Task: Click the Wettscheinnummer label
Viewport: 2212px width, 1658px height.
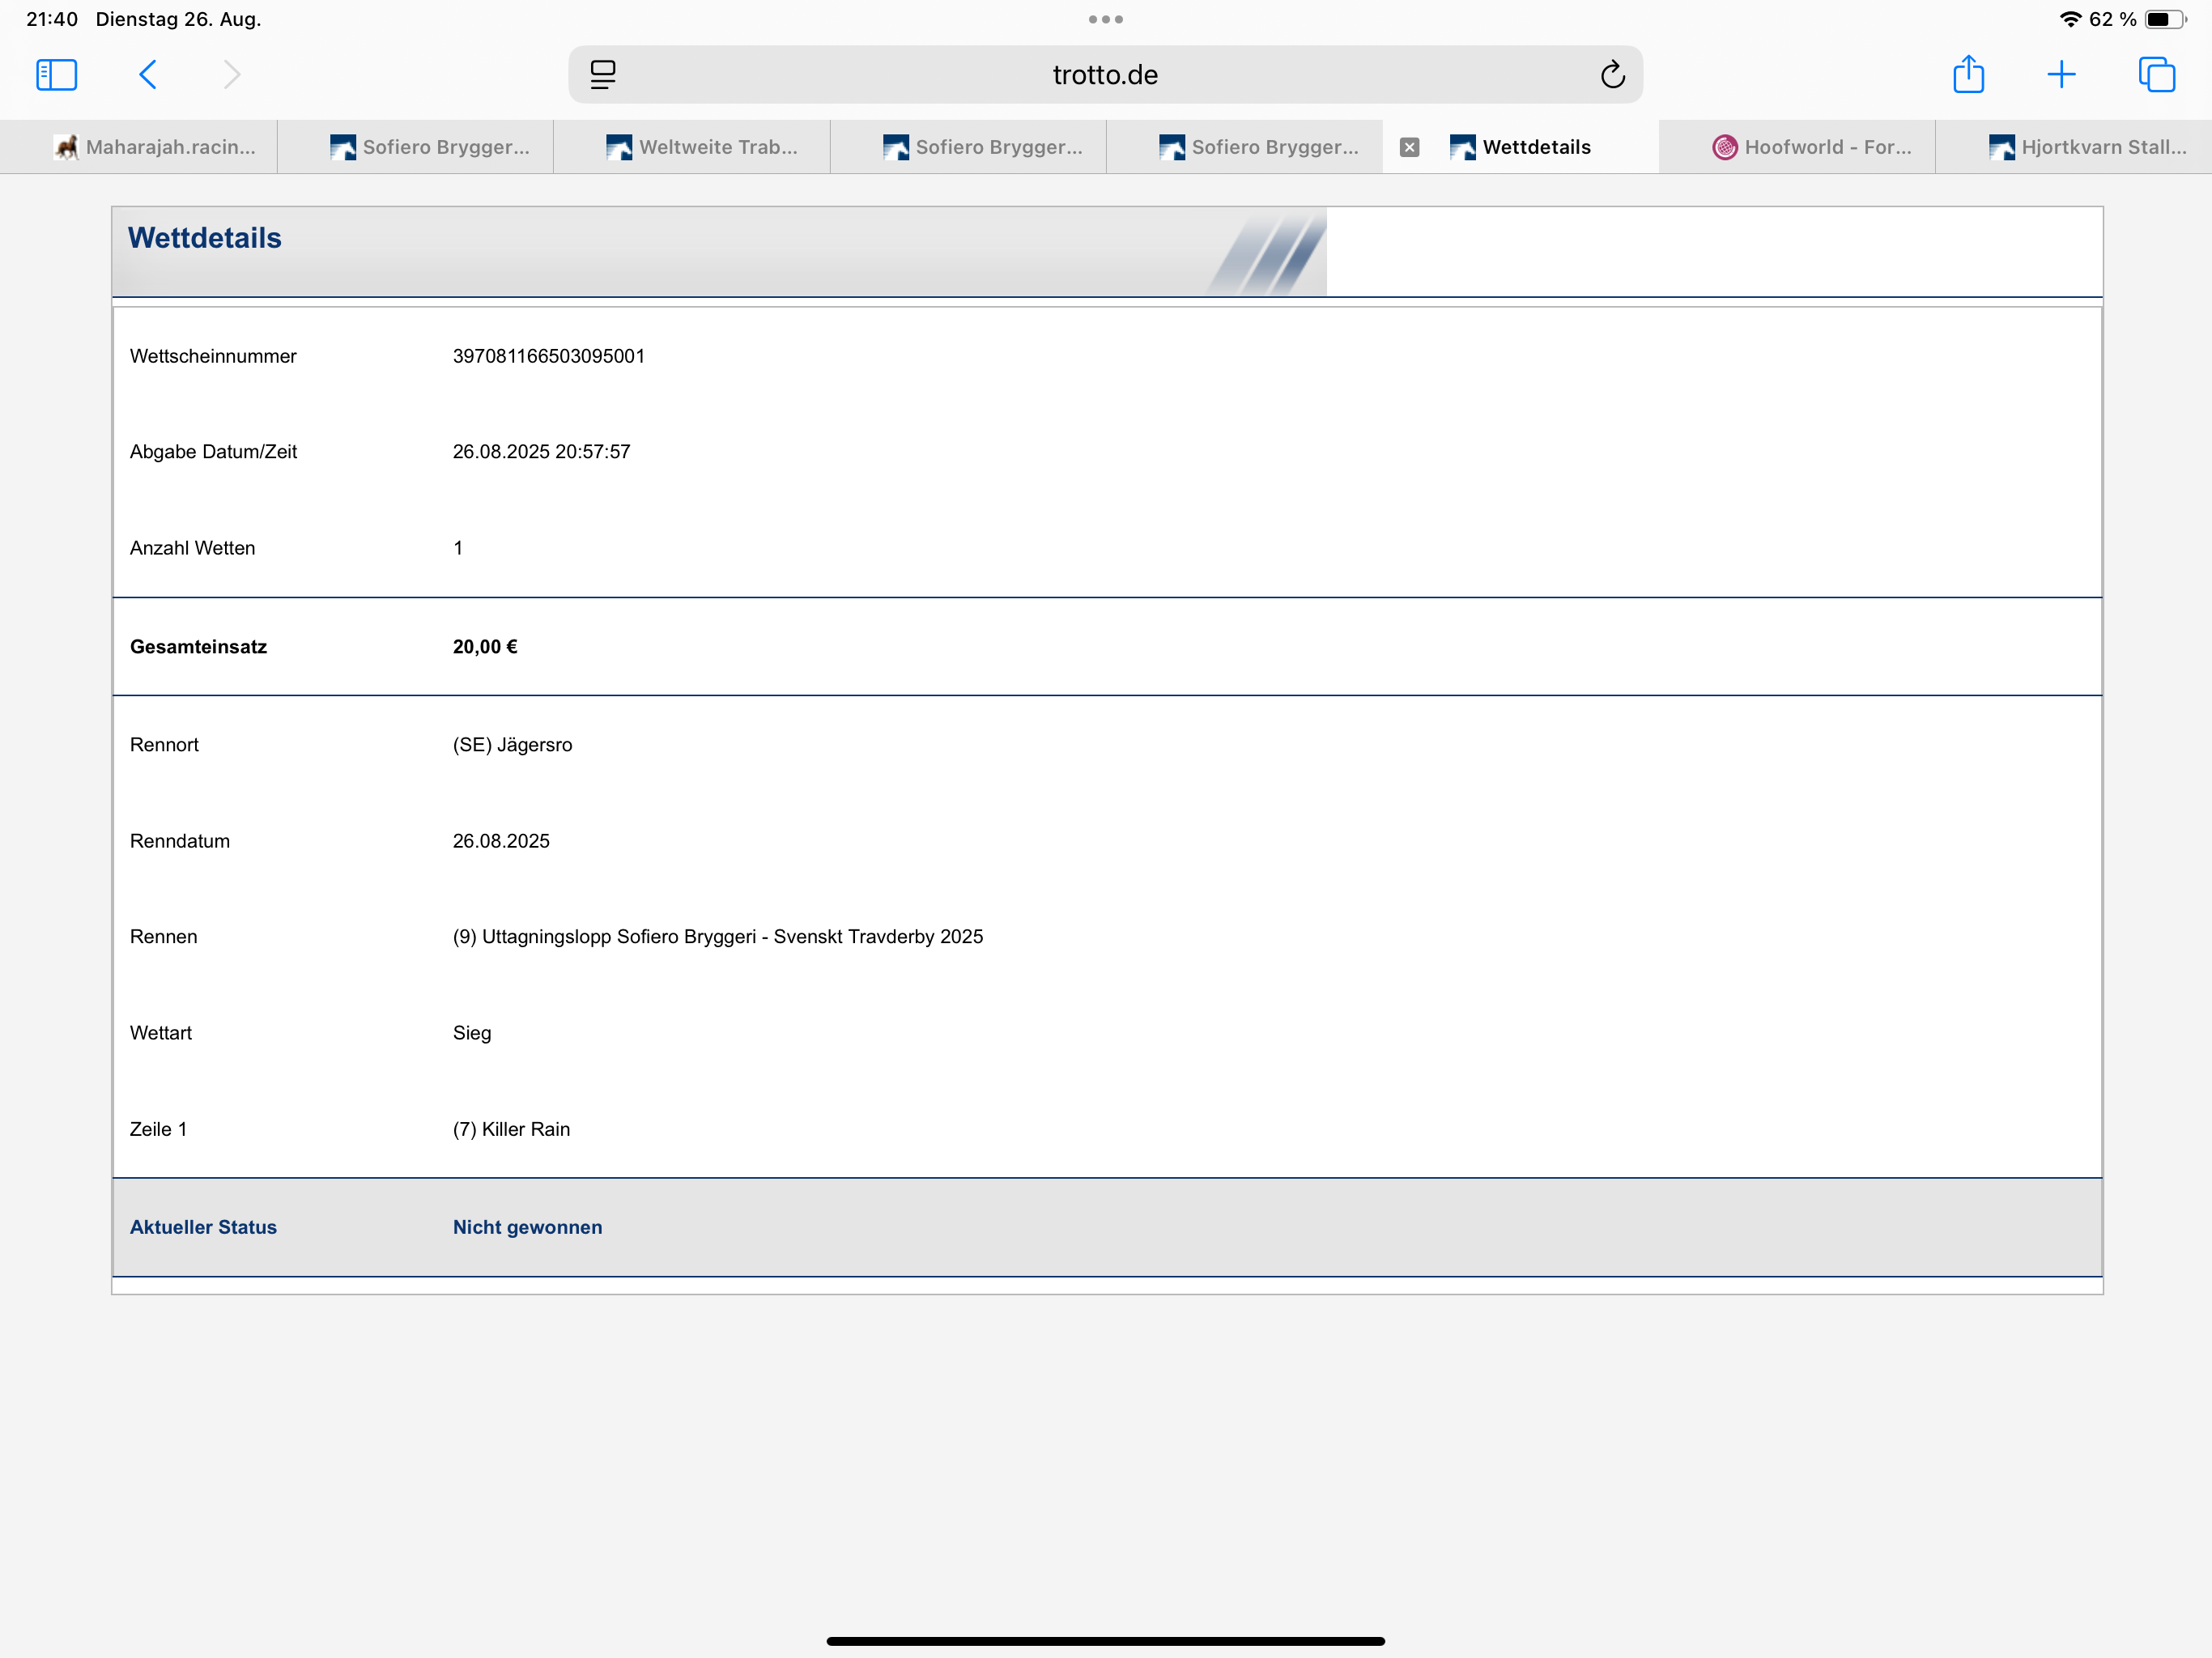Action: [213, 356]
